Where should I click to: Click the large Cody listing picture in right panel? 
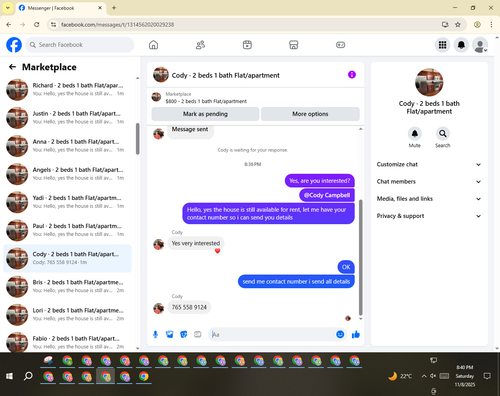click(x=429, y=82)
